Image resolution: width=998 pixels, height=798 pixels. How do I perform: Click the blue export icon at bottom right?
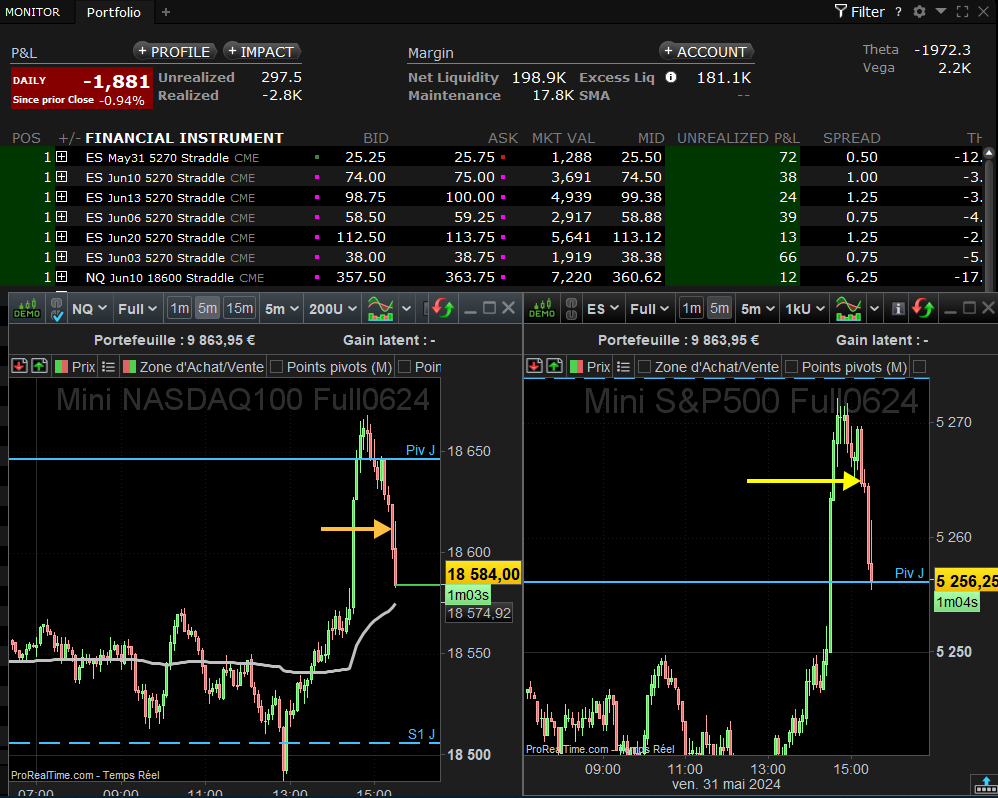987,785
